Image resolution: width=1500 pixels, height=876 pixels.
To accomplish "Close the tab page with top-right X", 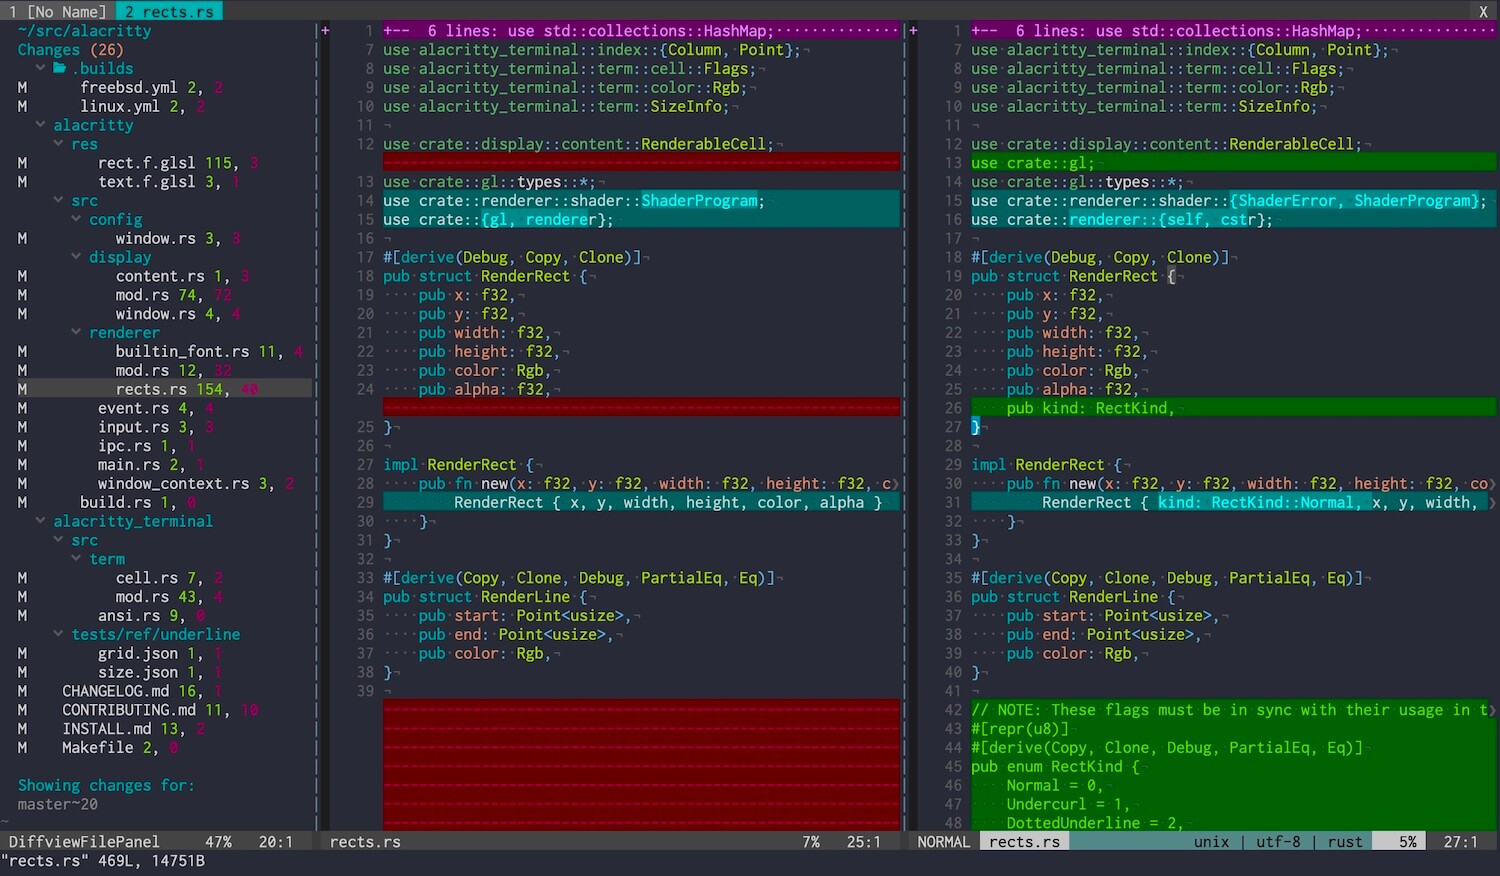I will click(1483, 11).
